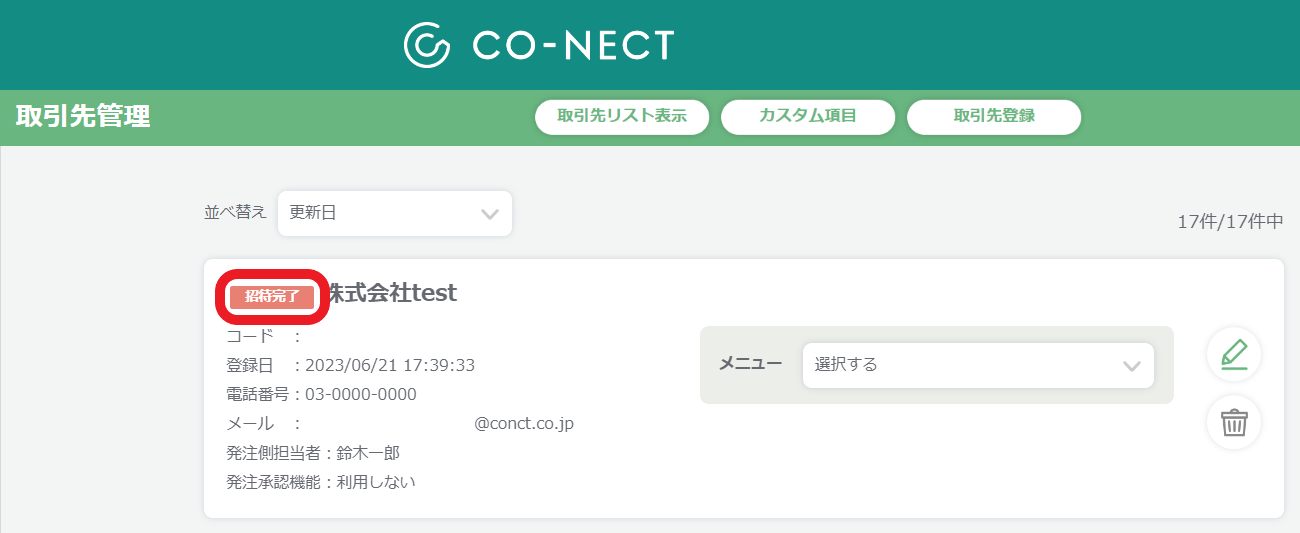Image resolution: width=1300 pixels, height=533 pixels.
Task: Click the 招待完了 status badge
Action: click(x=272, y=297)
